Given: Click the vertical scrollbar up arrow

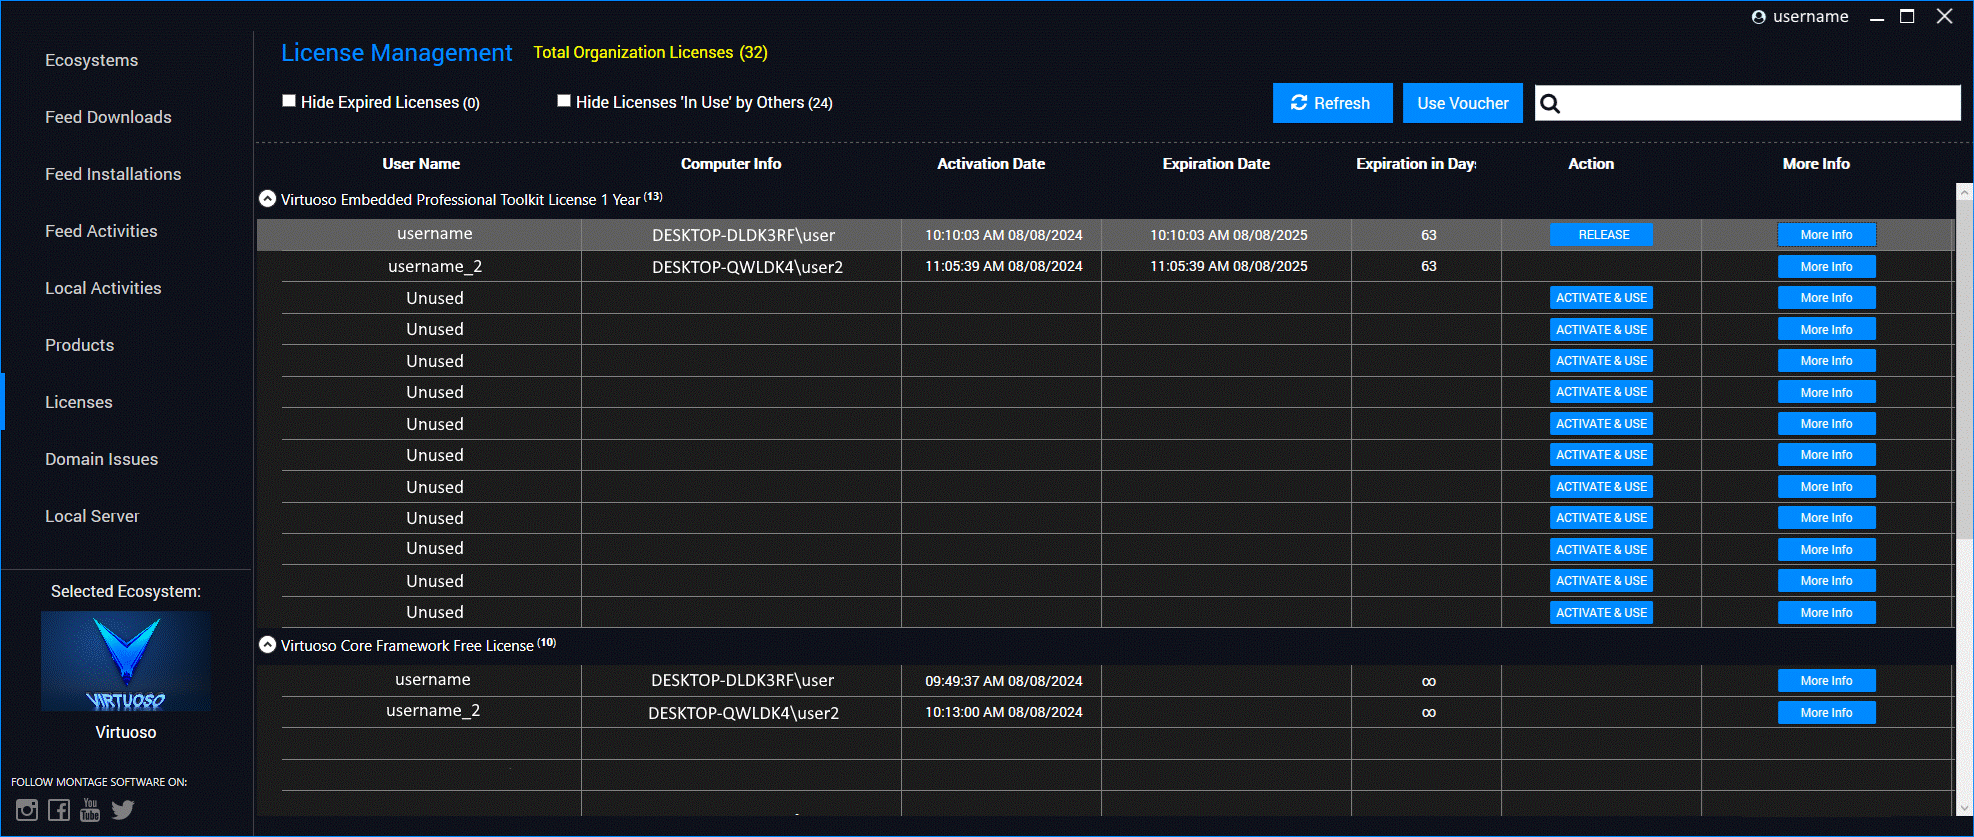Looking at the screenshot, I should 1964,192.
